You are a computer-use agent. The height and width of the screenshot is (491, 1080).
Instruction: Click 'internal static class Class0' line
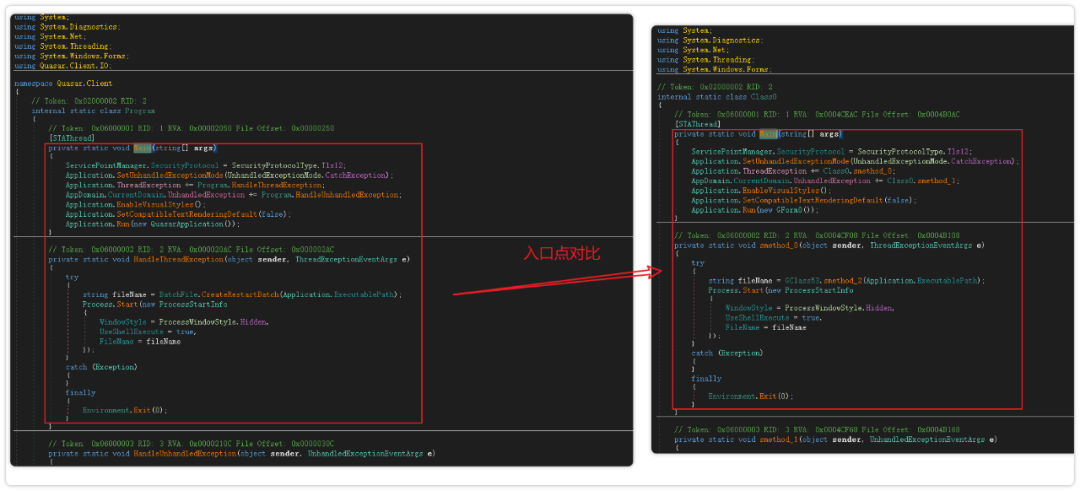[718, 97]
